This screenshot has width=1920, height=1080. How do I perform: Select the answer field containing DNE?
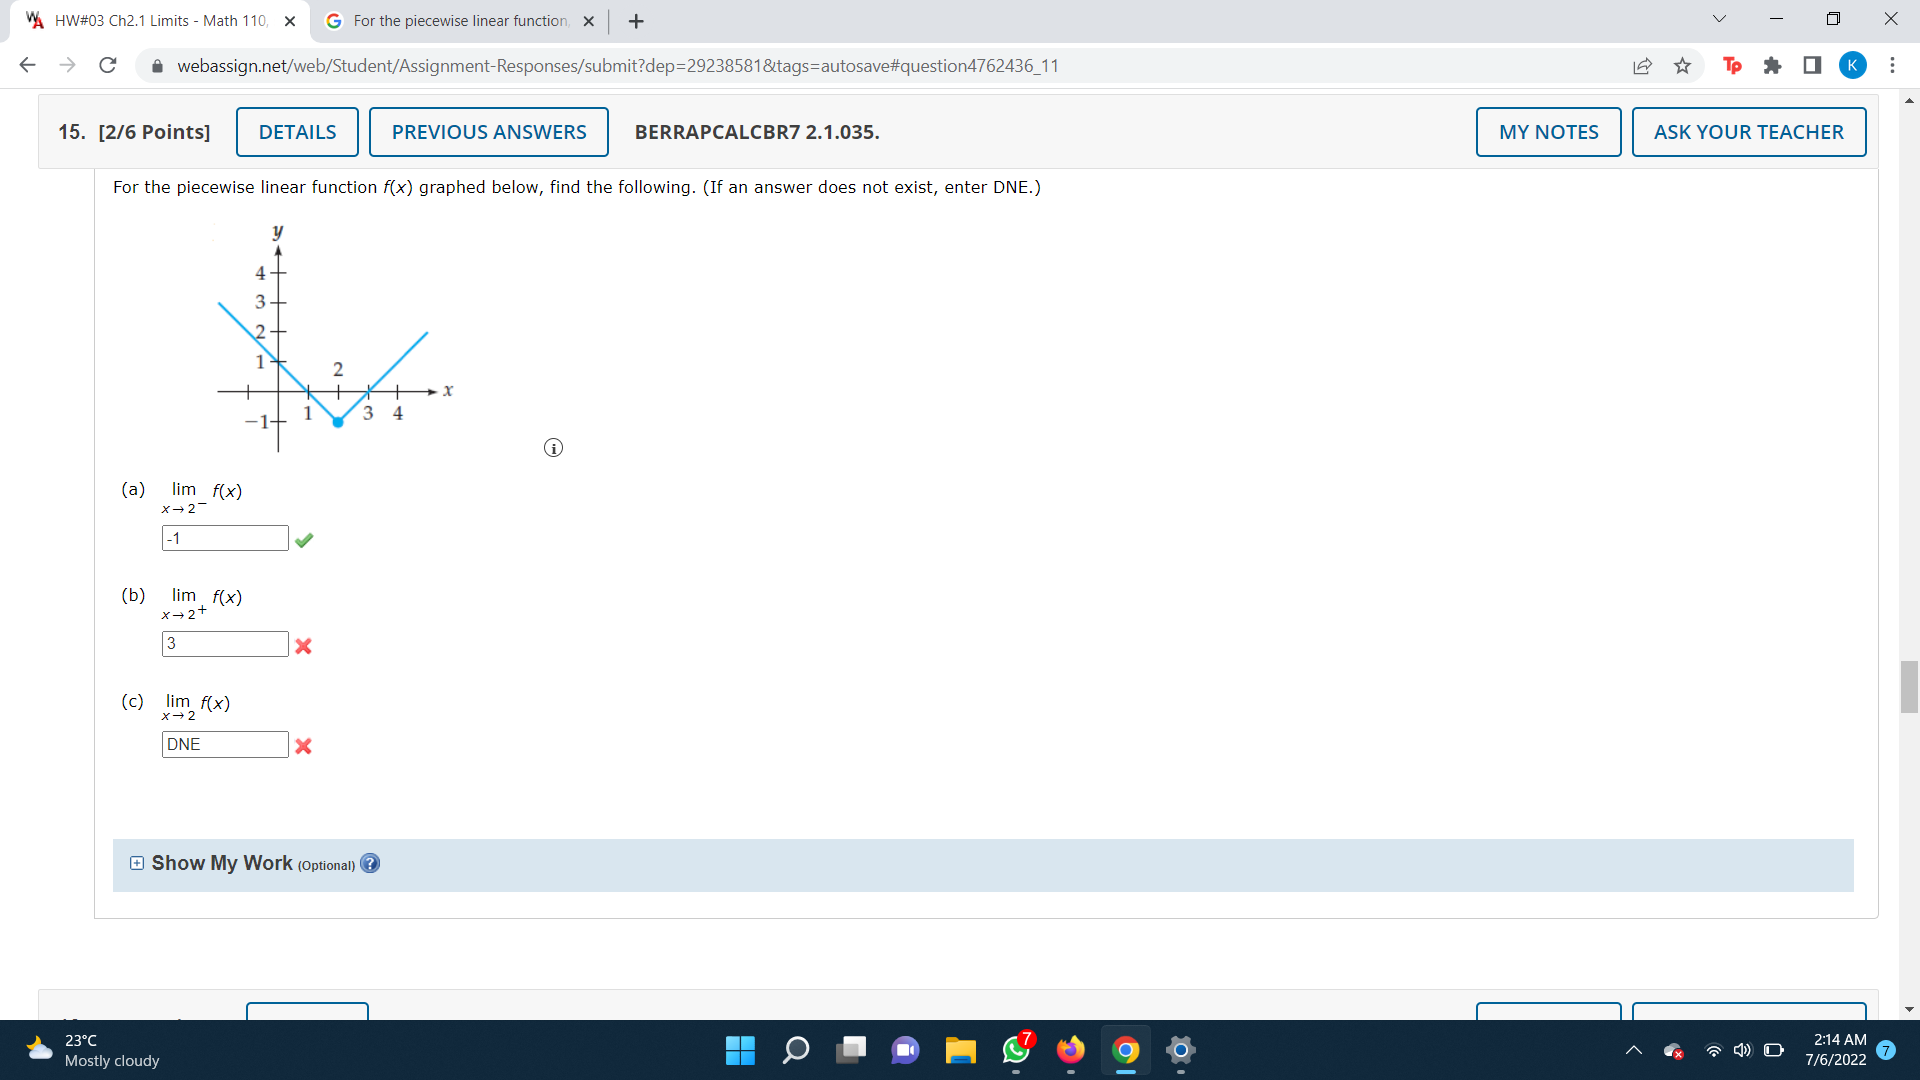(224, 744)
